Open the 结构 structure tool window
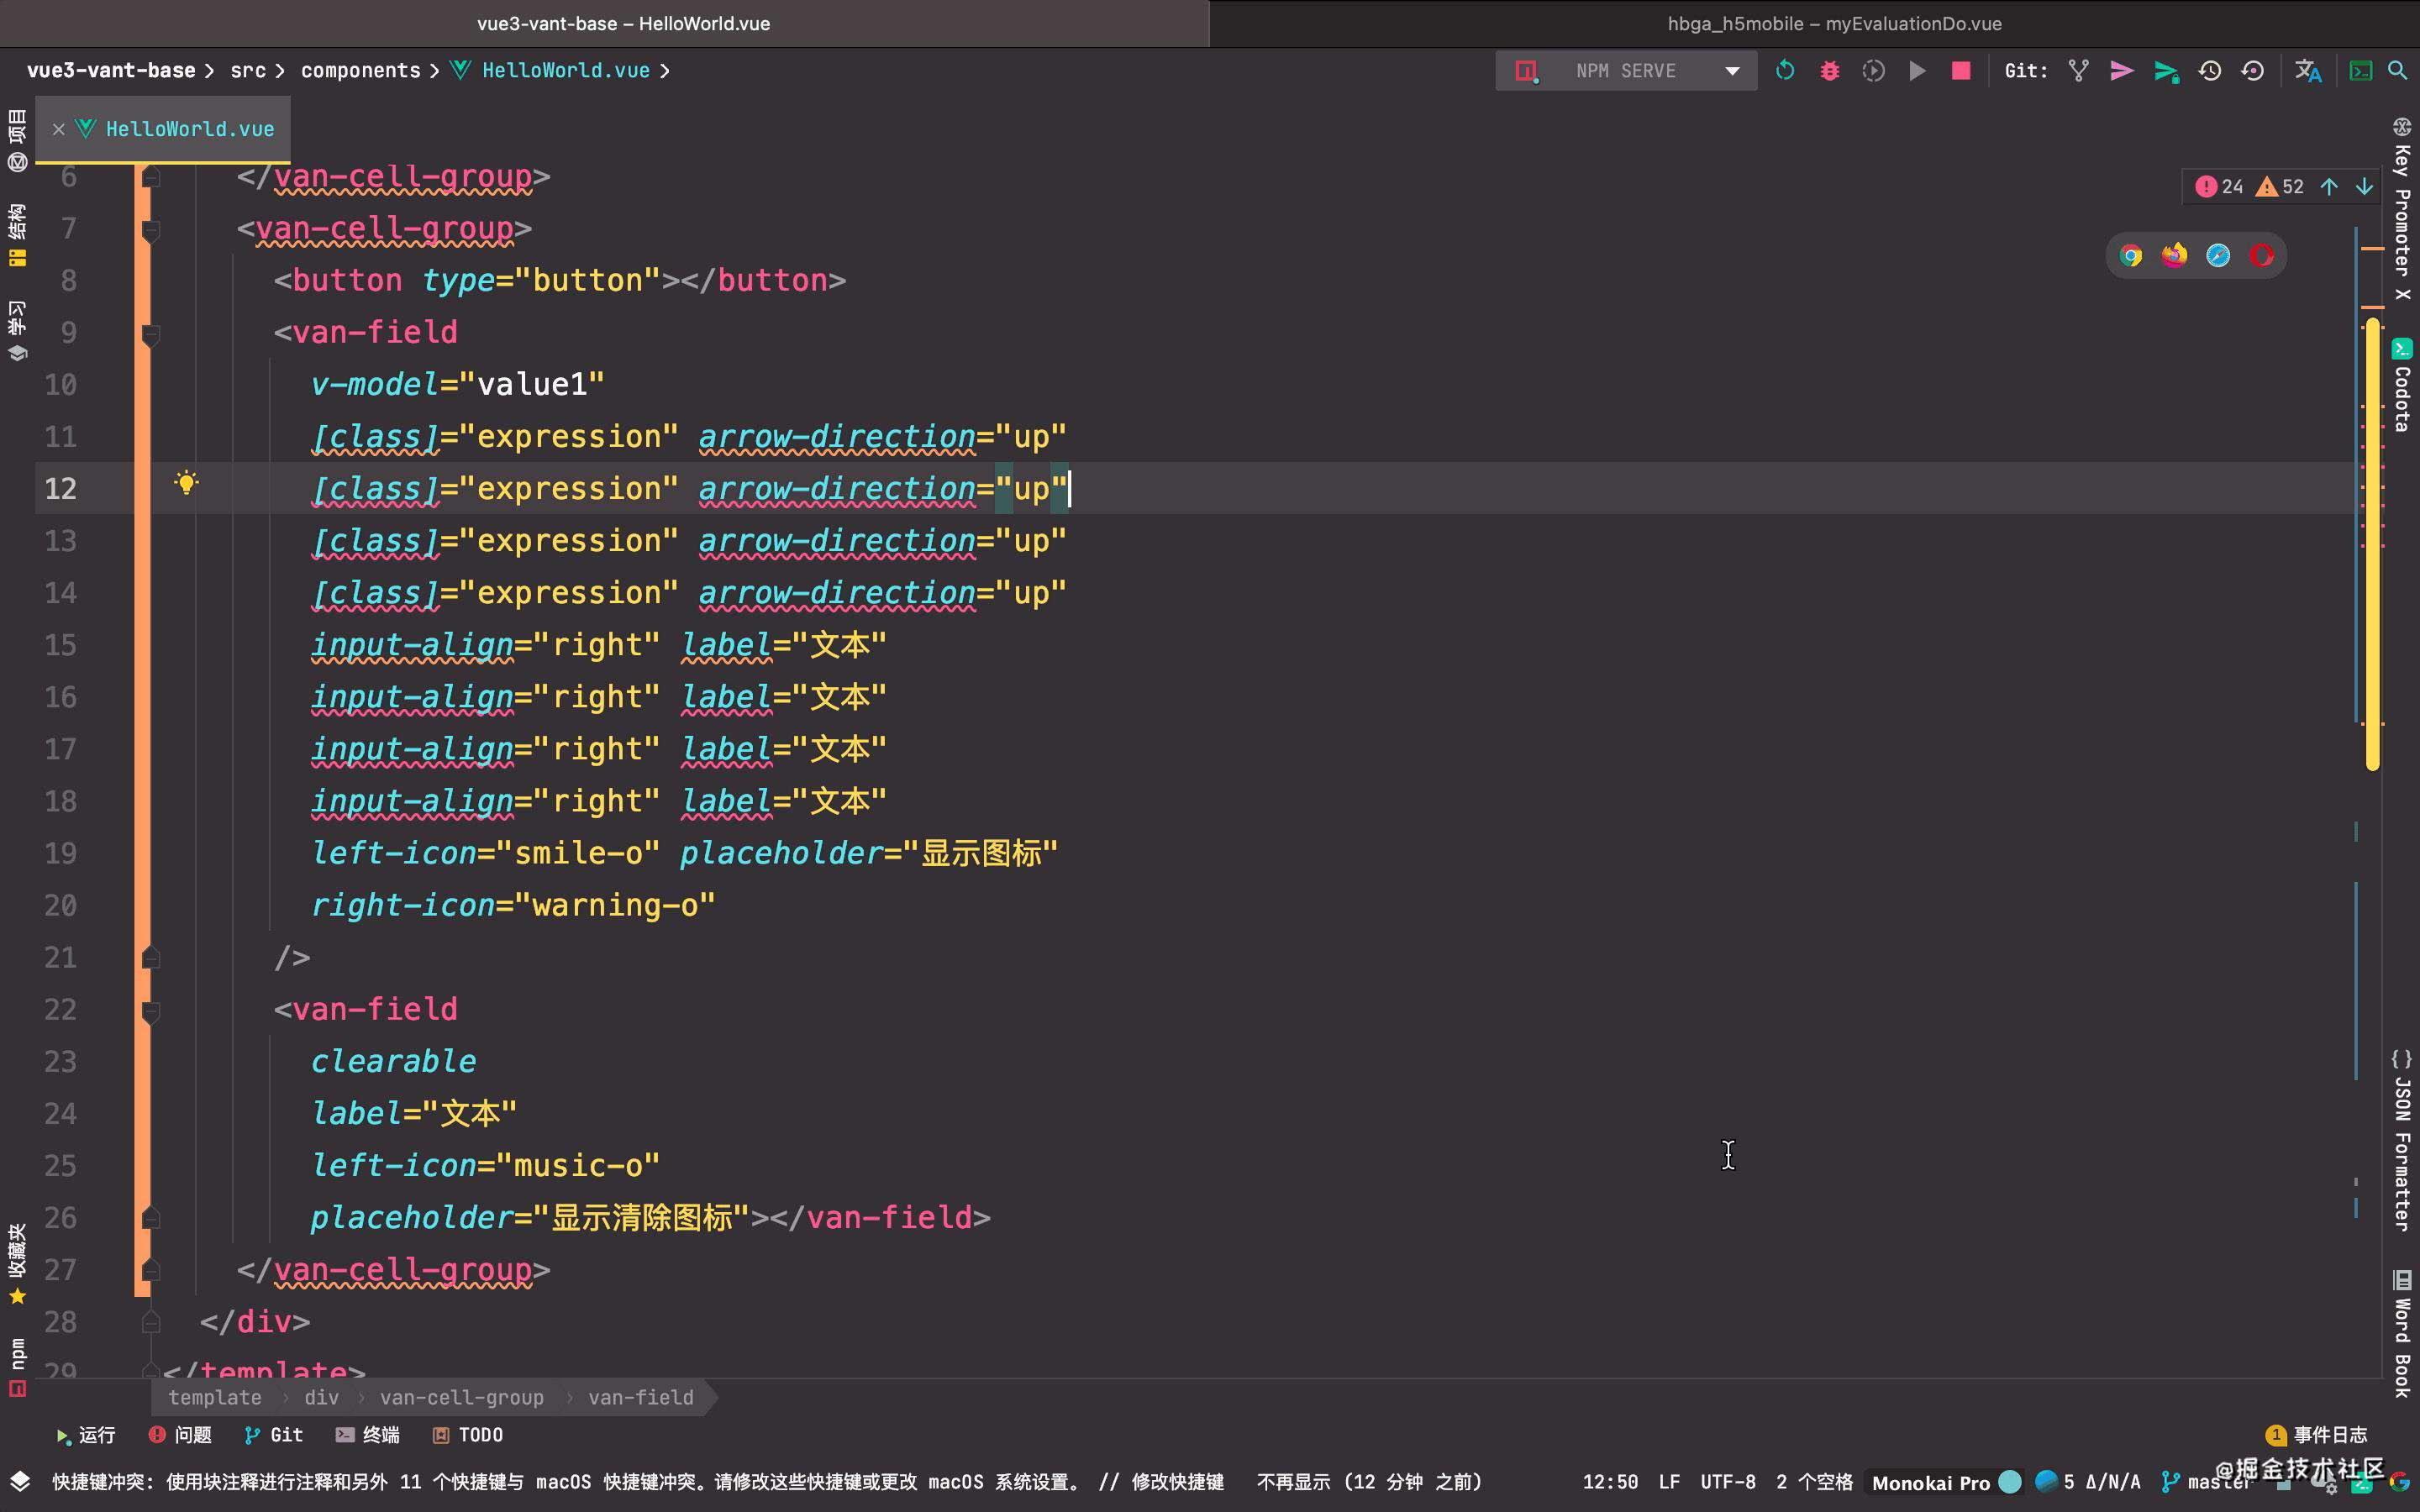The image size is (2420, 1512). (17, 236)
